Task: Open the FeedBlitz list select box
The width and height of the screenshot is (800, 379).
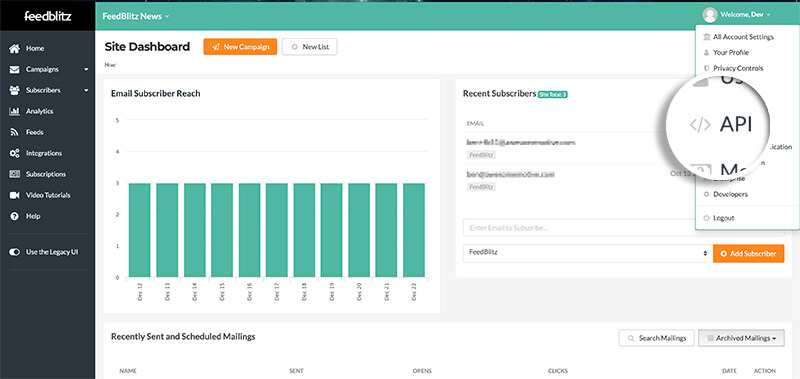Action: [588, 254]
